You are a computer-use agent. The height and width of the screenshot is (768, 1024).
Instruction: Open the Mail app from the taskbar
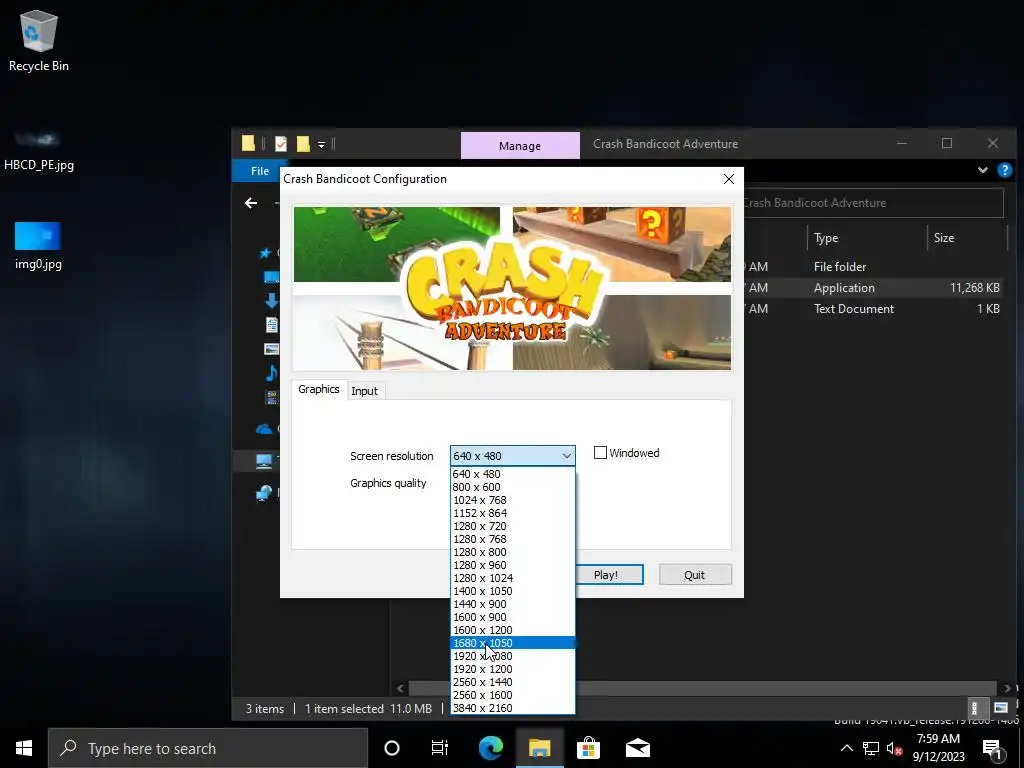click(x=637, y=748)
